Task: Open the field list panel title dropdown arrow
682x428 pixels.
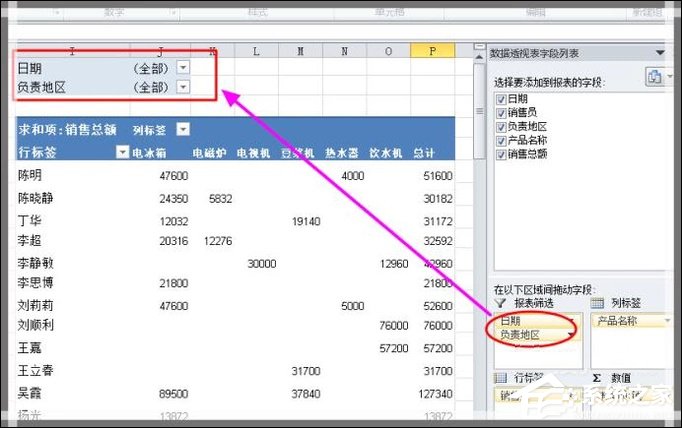Action: point(660,52)
